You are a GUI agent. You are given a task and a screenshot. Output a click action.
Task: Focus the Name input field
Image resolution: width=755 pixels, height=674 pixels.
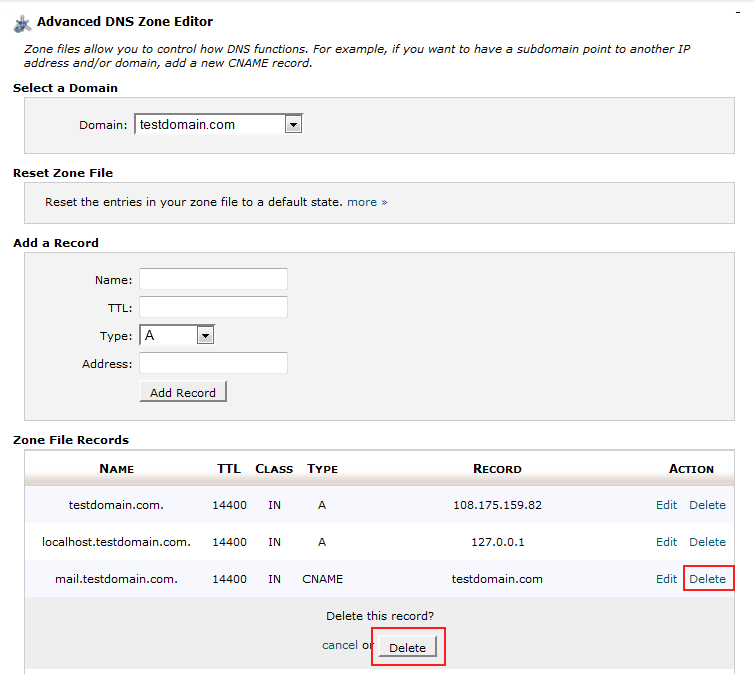coord(213,279)
